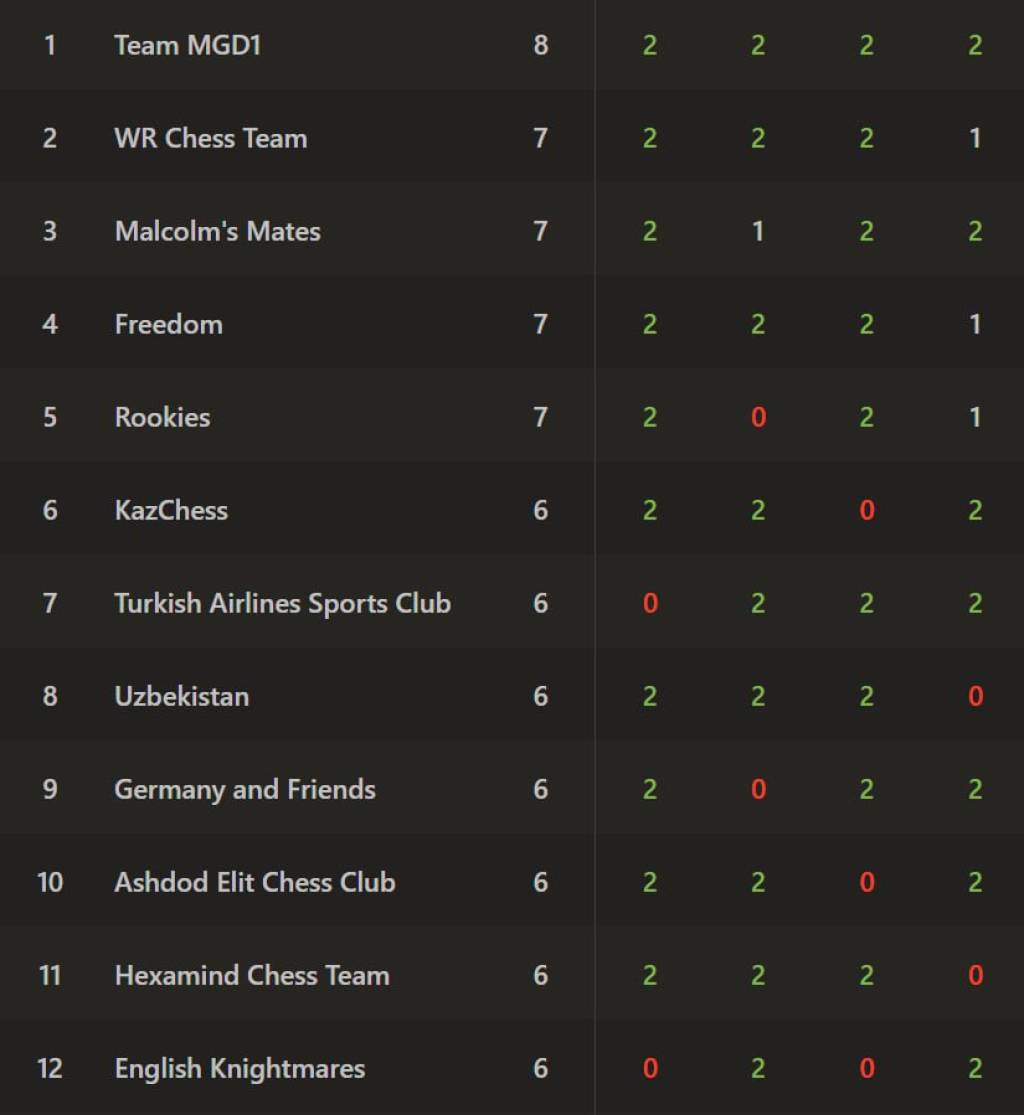Click the Rookies team name
The image size is (1024, 1115).
tap(162, 417)
